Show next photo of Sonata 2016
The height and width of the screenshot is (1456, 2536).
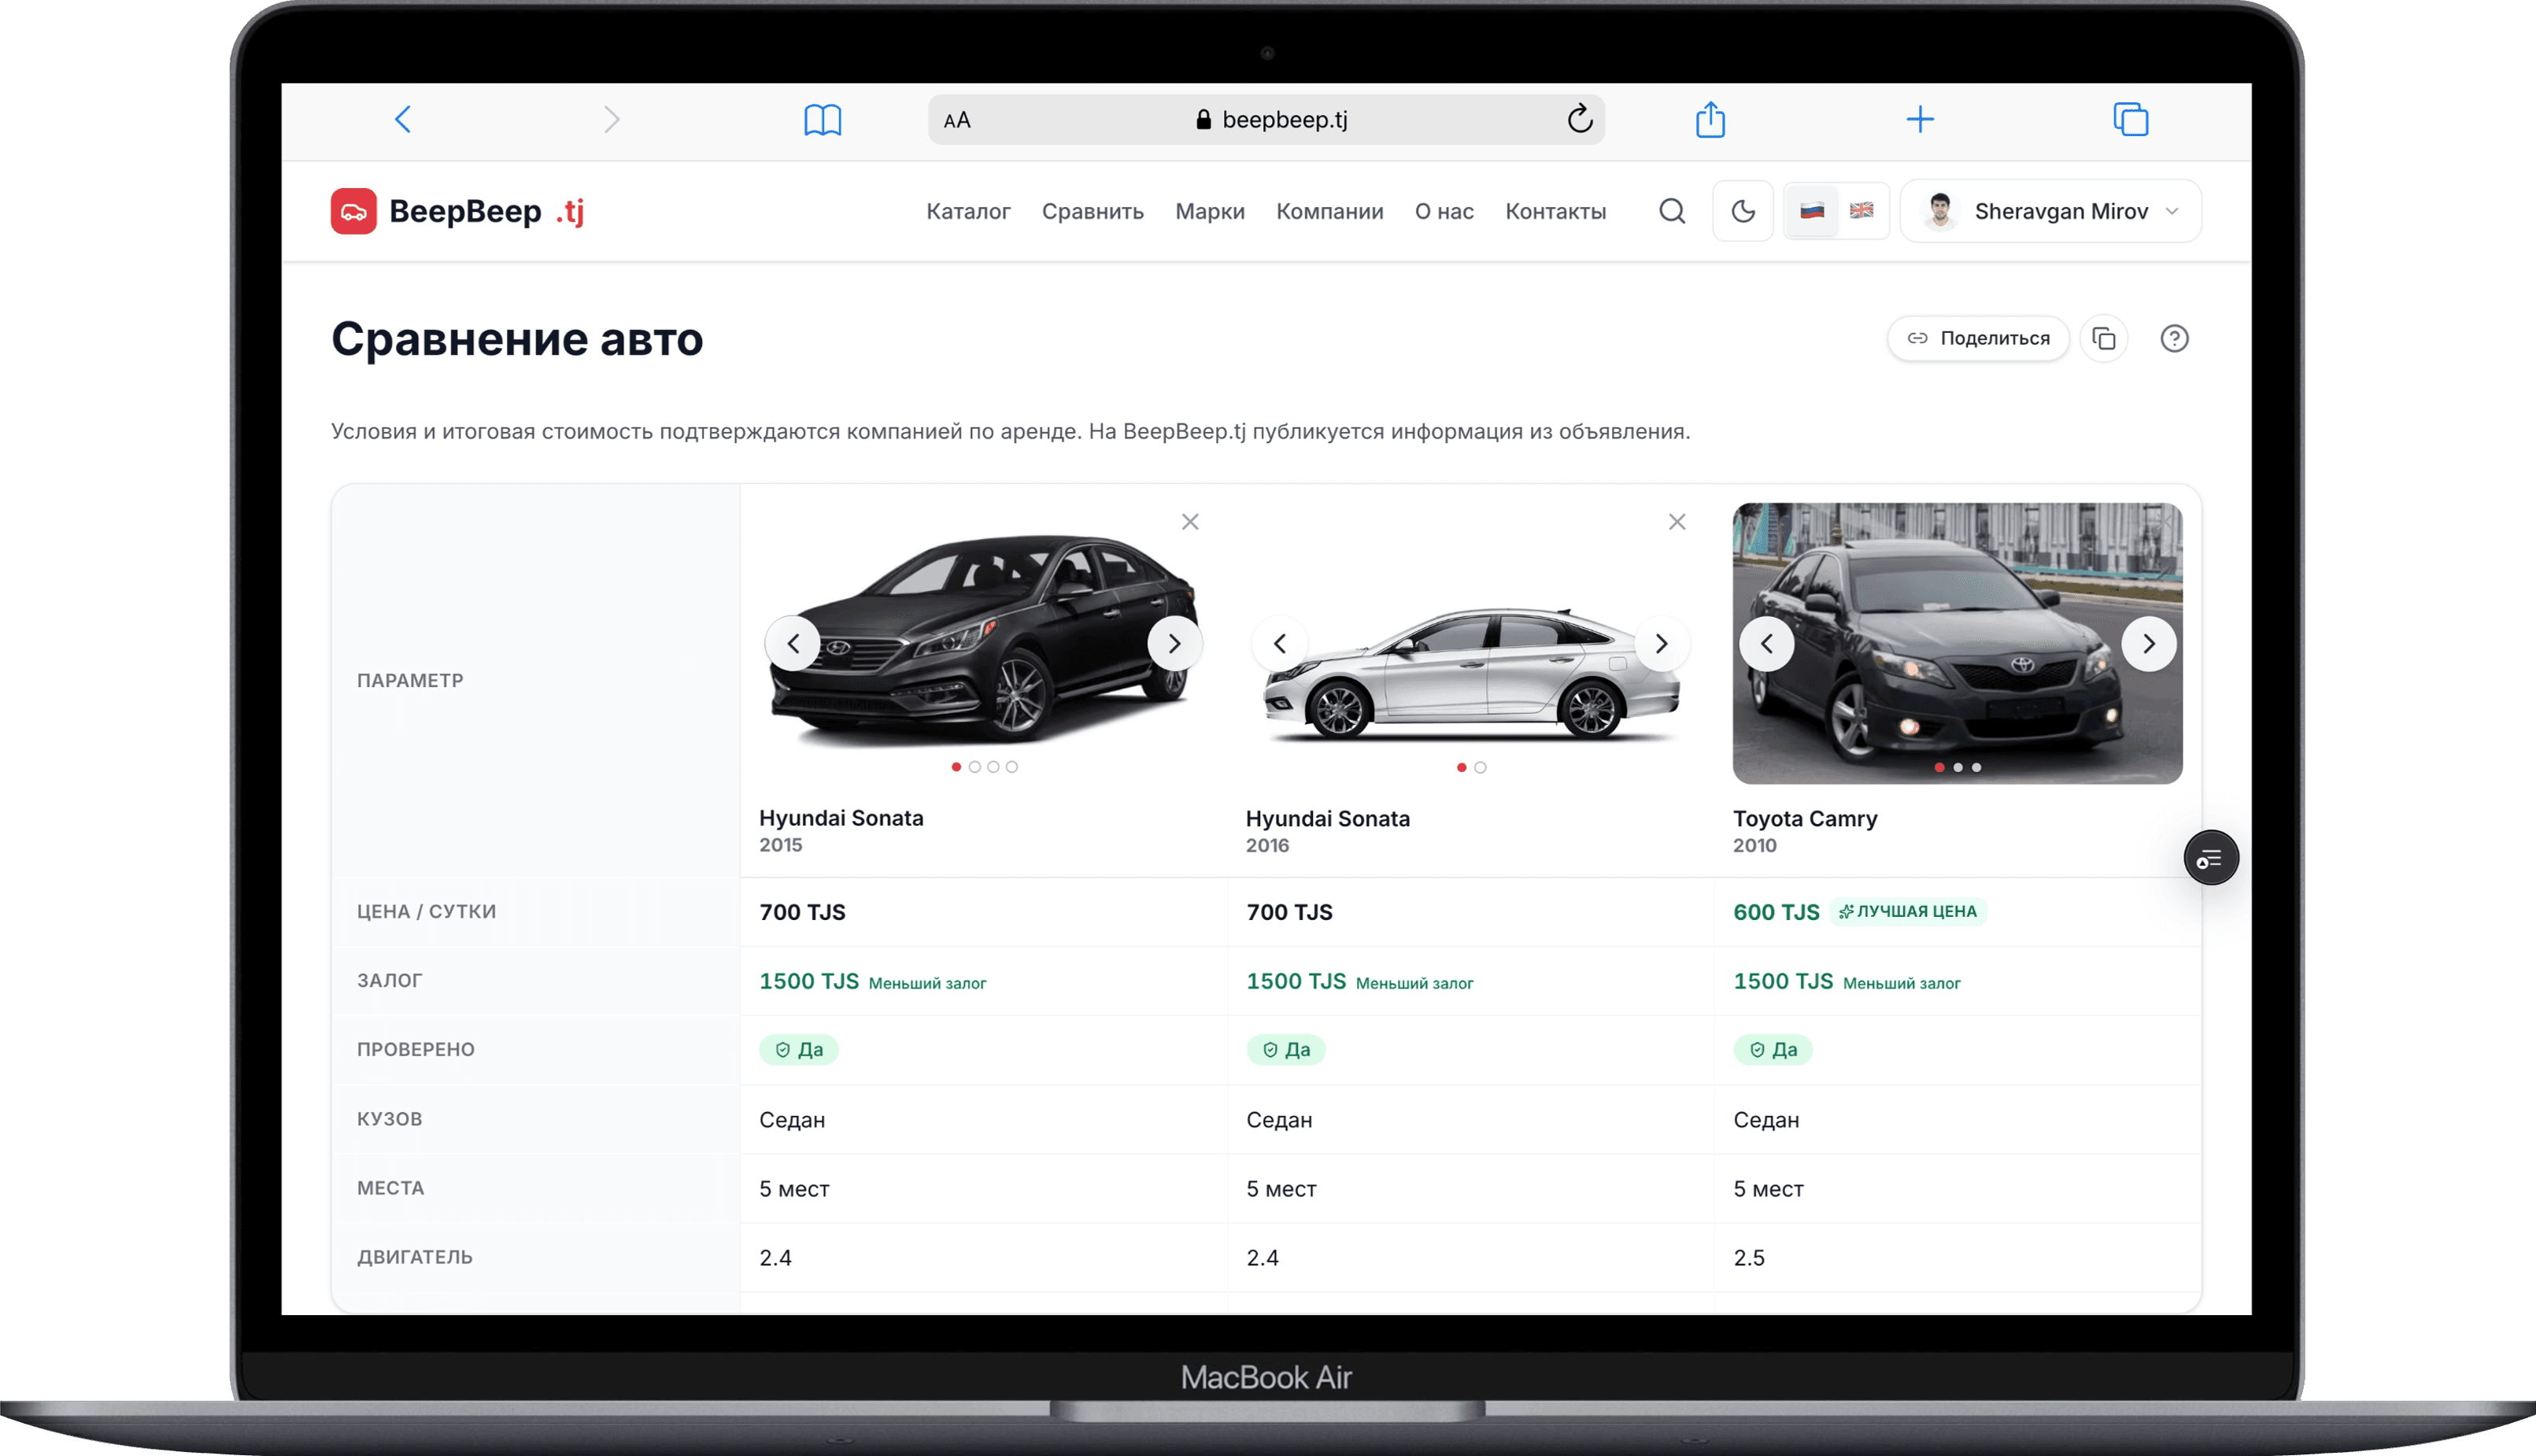[1661, 643]
